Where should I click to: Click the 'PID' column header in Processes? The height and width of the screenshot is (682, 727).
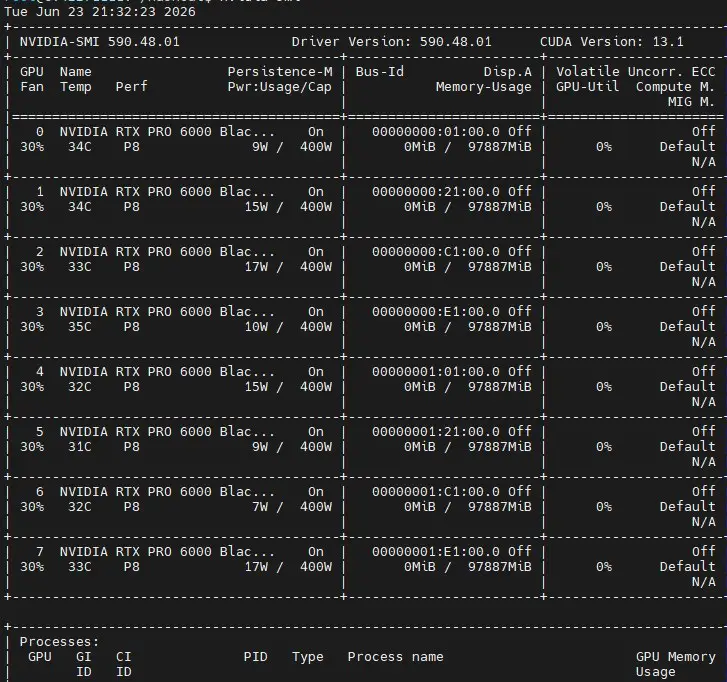coord(255,657)
